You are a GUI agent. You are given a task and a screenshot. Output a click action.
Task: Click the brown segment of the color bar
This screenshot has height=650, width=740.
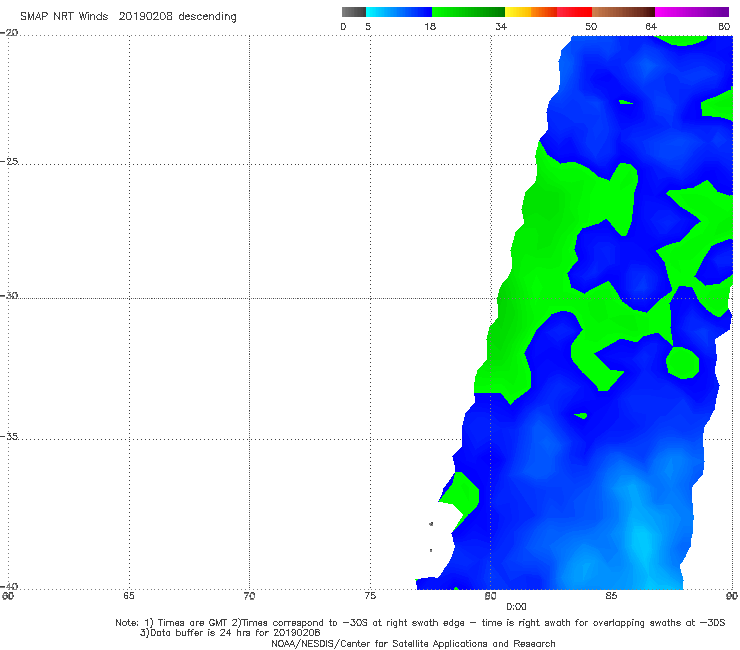(x=623, y=12)
